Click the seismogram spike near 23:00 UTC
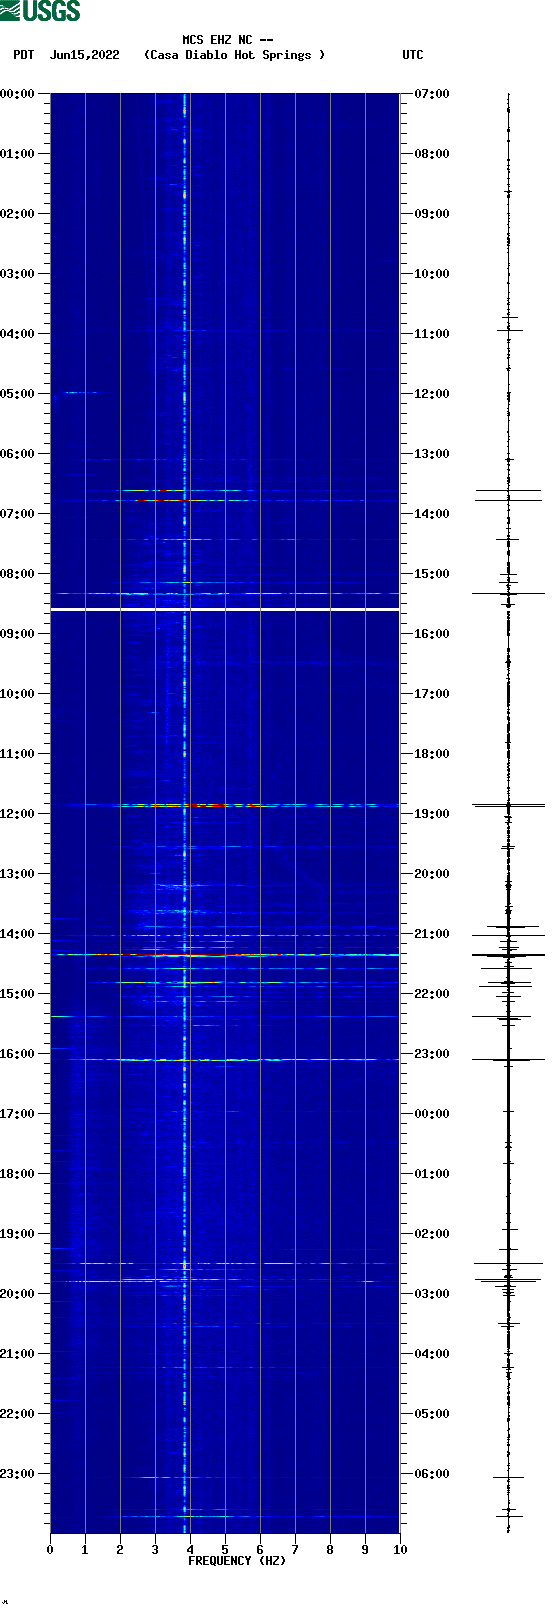This screenshot has height=1613, width=552. click(508, 1059)
